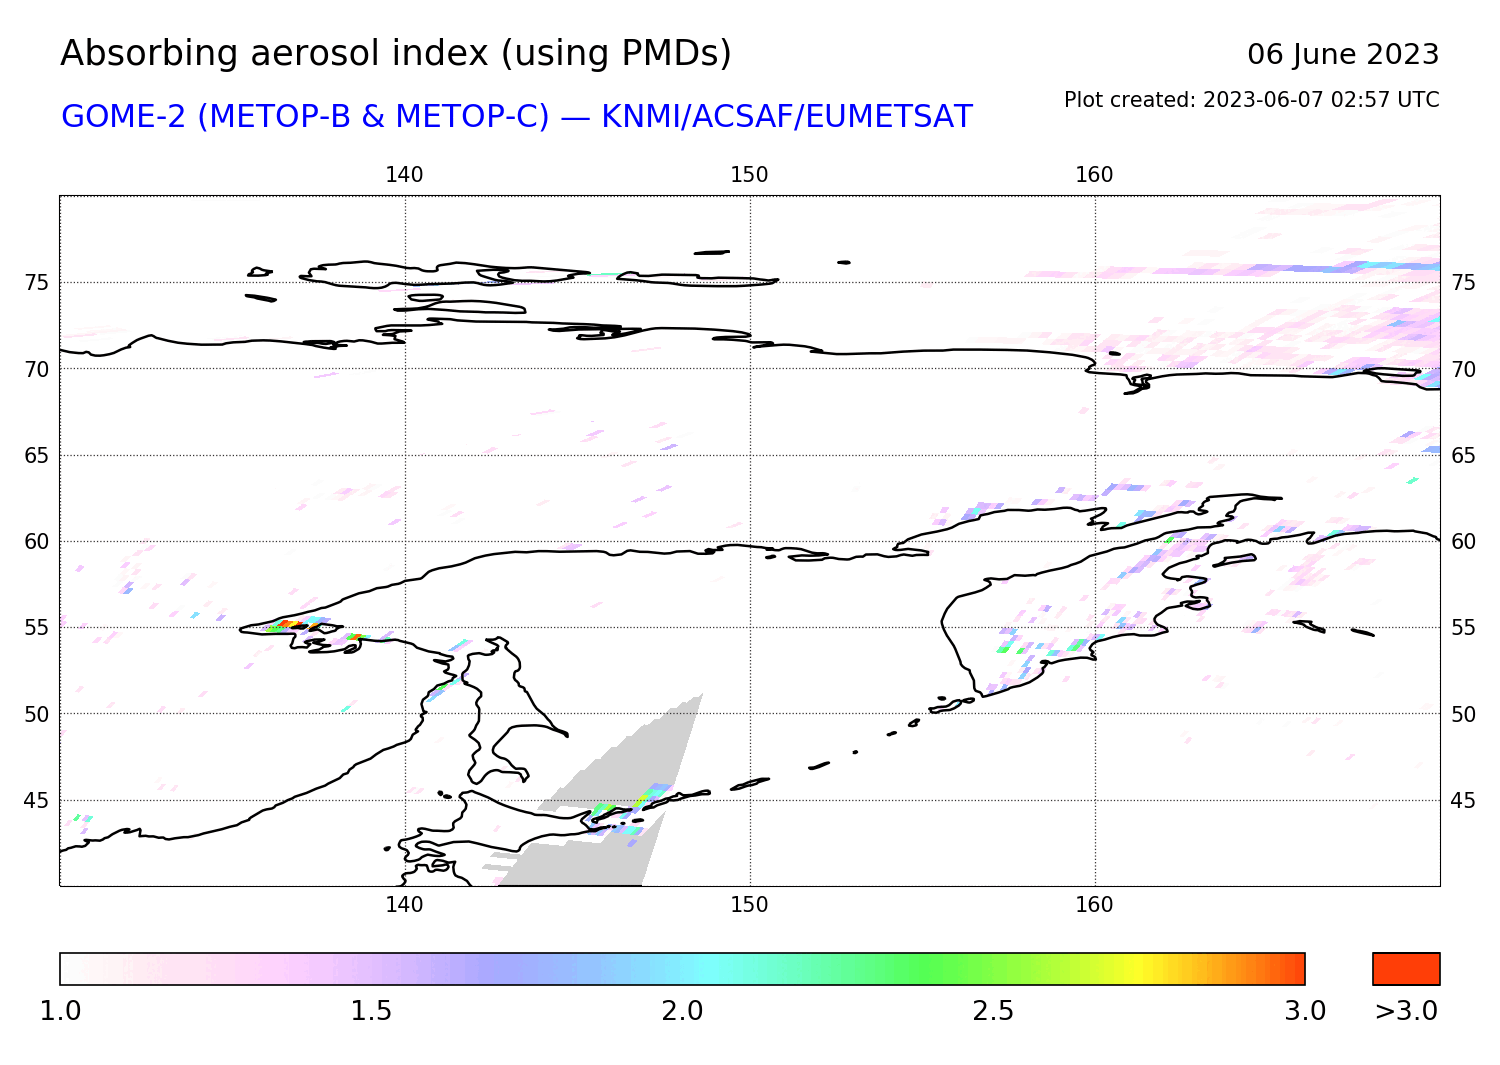
Task: Click the bottom longitude label 150
Action: [749, 905]
